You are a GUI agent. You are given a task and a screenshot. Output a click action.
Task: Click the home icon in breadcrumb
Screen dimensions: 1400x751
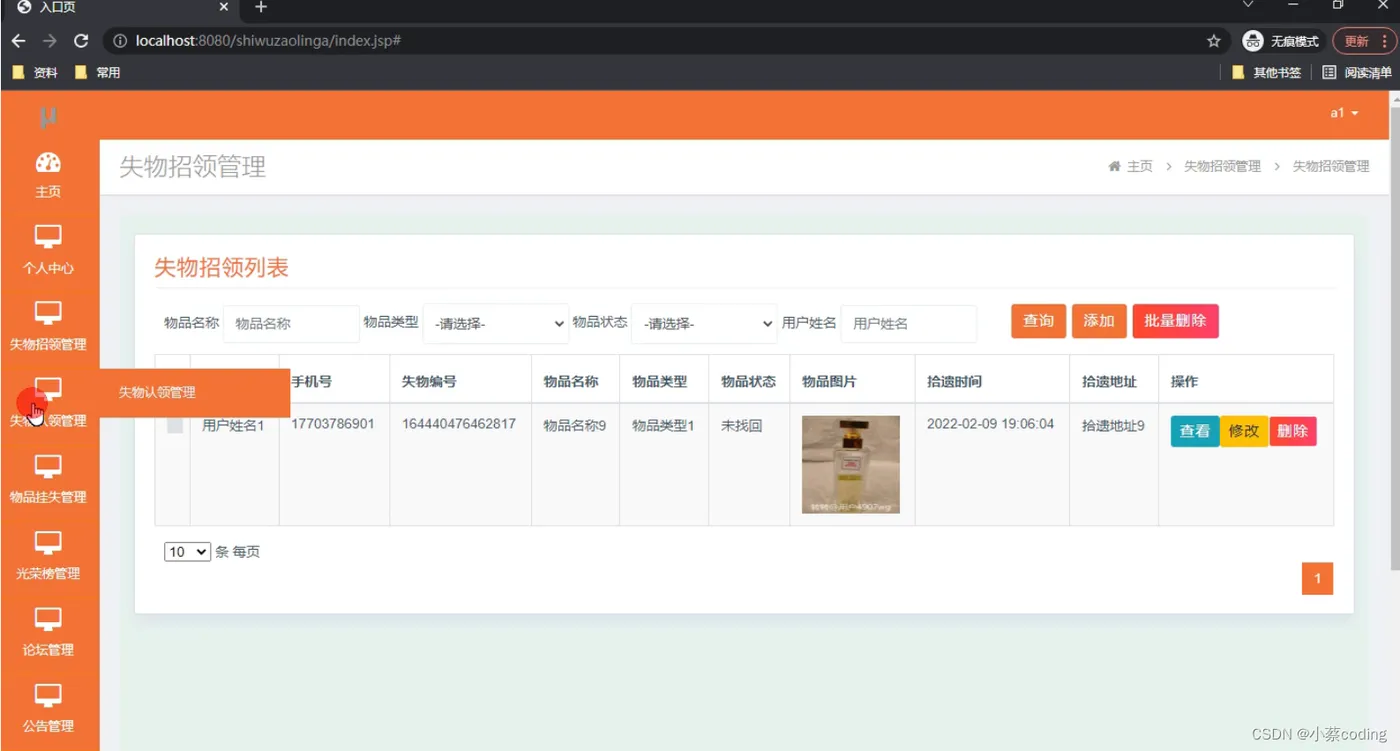[1114, 166]
